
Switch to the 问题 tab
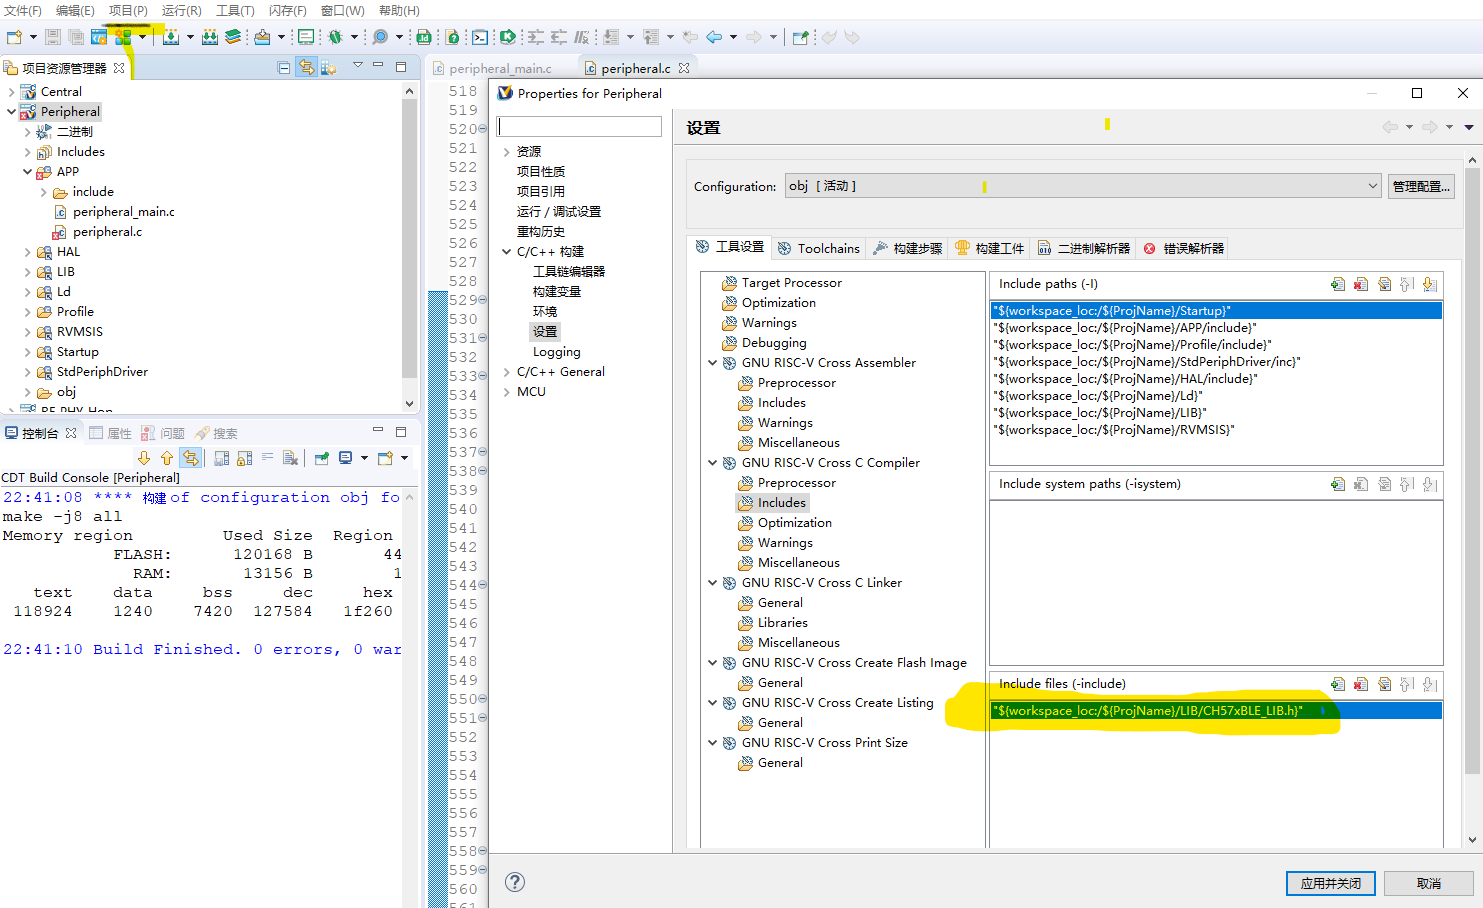163,433
